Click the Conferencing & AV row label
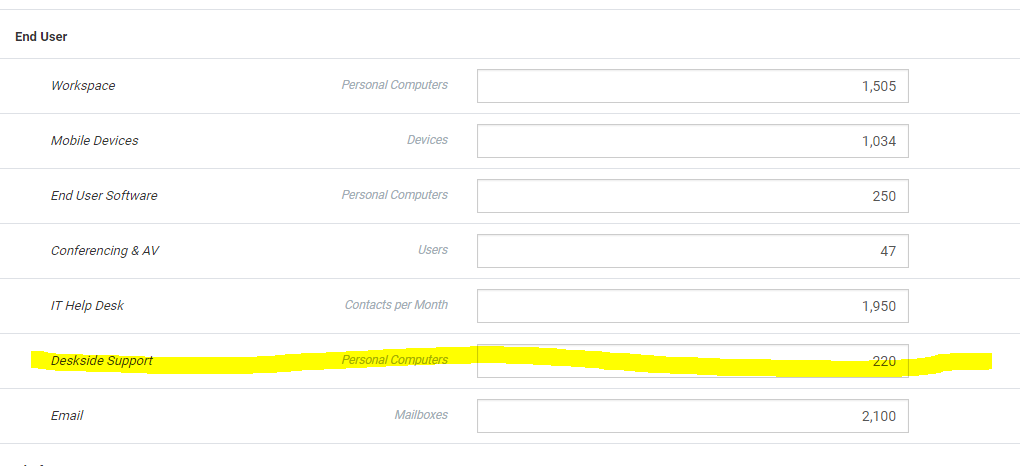This screenshot has height=466, width=1020. [x=105, y=251]
